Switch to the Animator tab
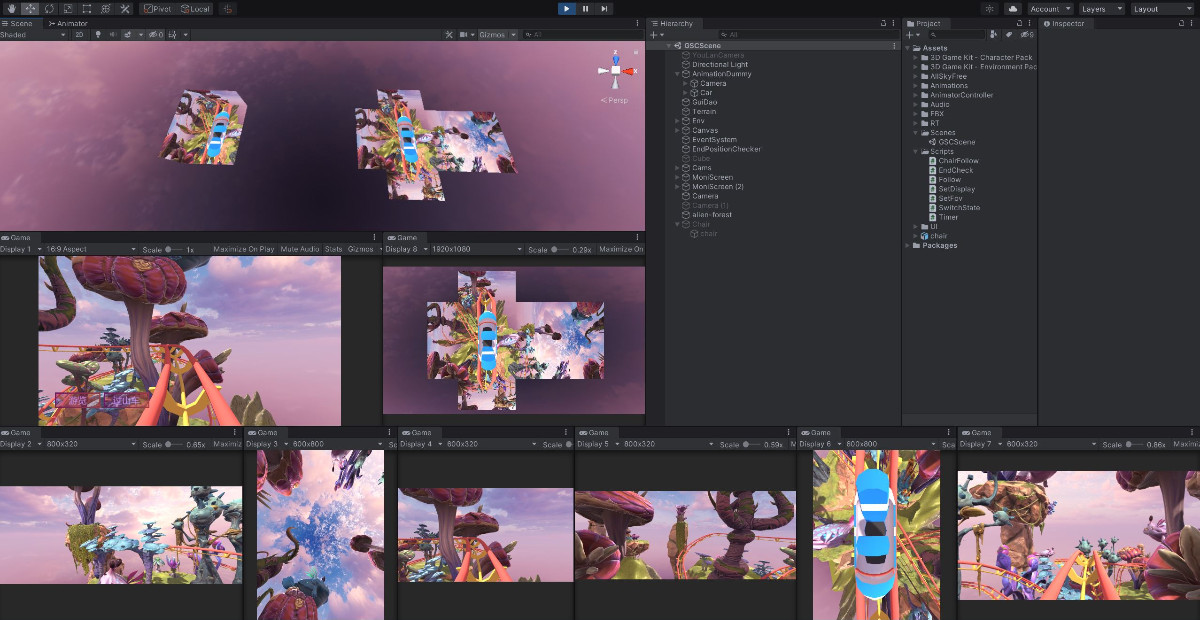1200x620 pixels. pos(68,22)
